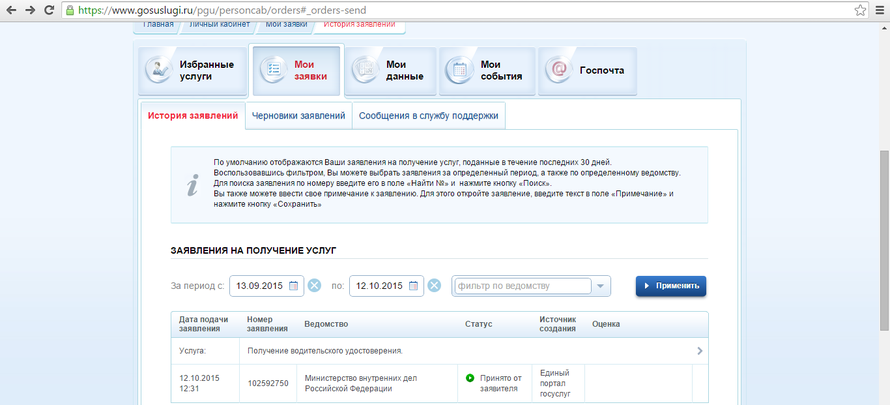Screen dimensions: 890x405
Task: Open the Избранные услуги section
Action: pyautogui.click(x=192, y=71)
